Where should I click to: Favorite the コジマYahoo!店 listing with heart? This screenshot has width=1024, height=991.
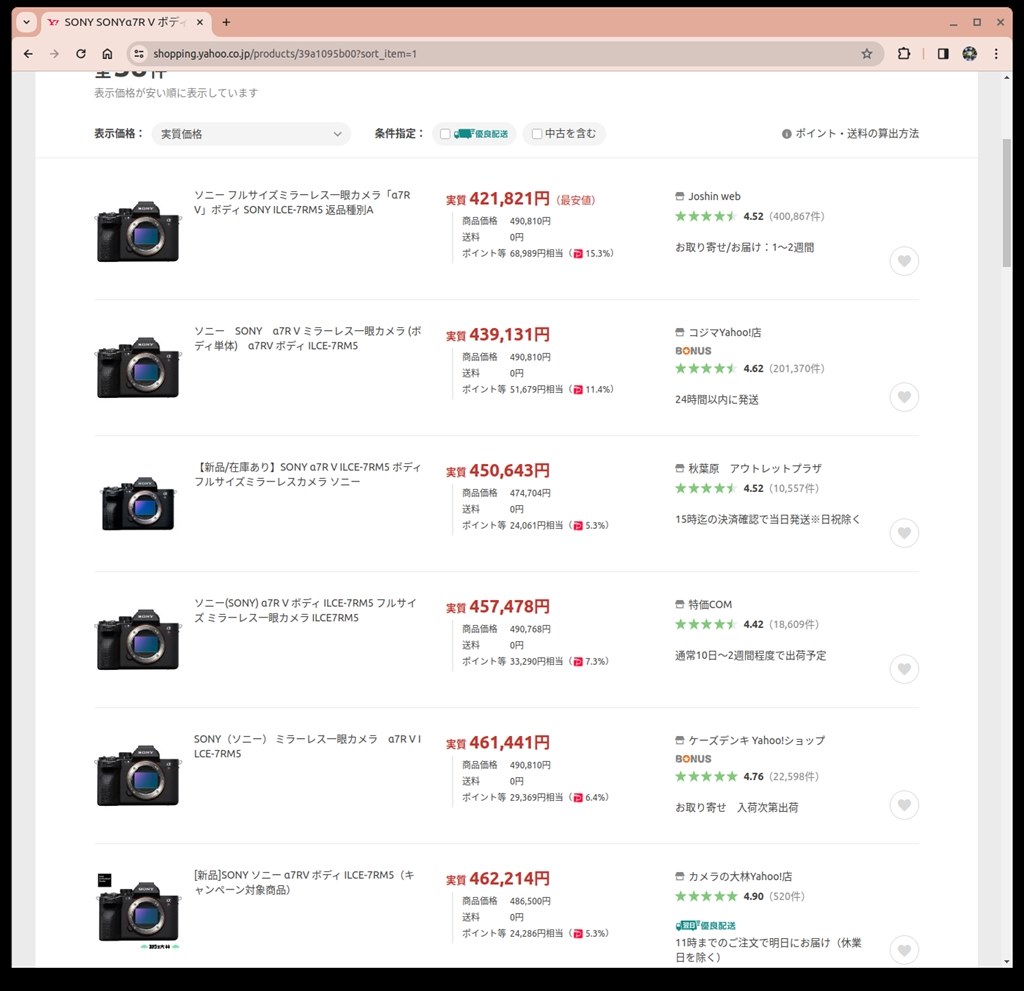904,397
